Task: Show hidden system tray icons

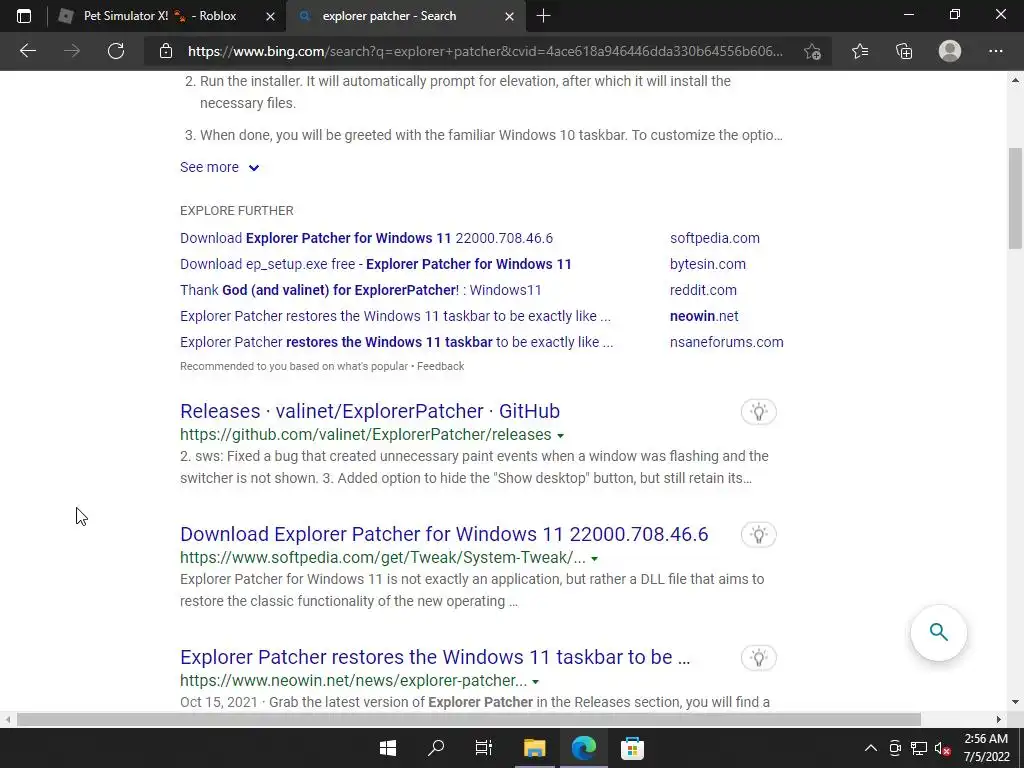Action: click(871, 748)
